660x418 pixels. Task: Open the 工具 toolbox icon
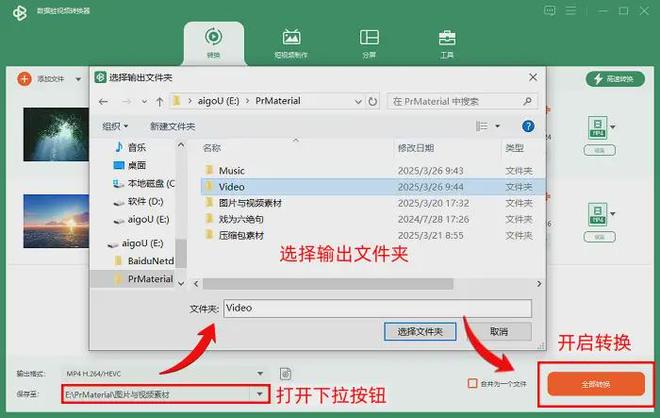coord(447,43)
